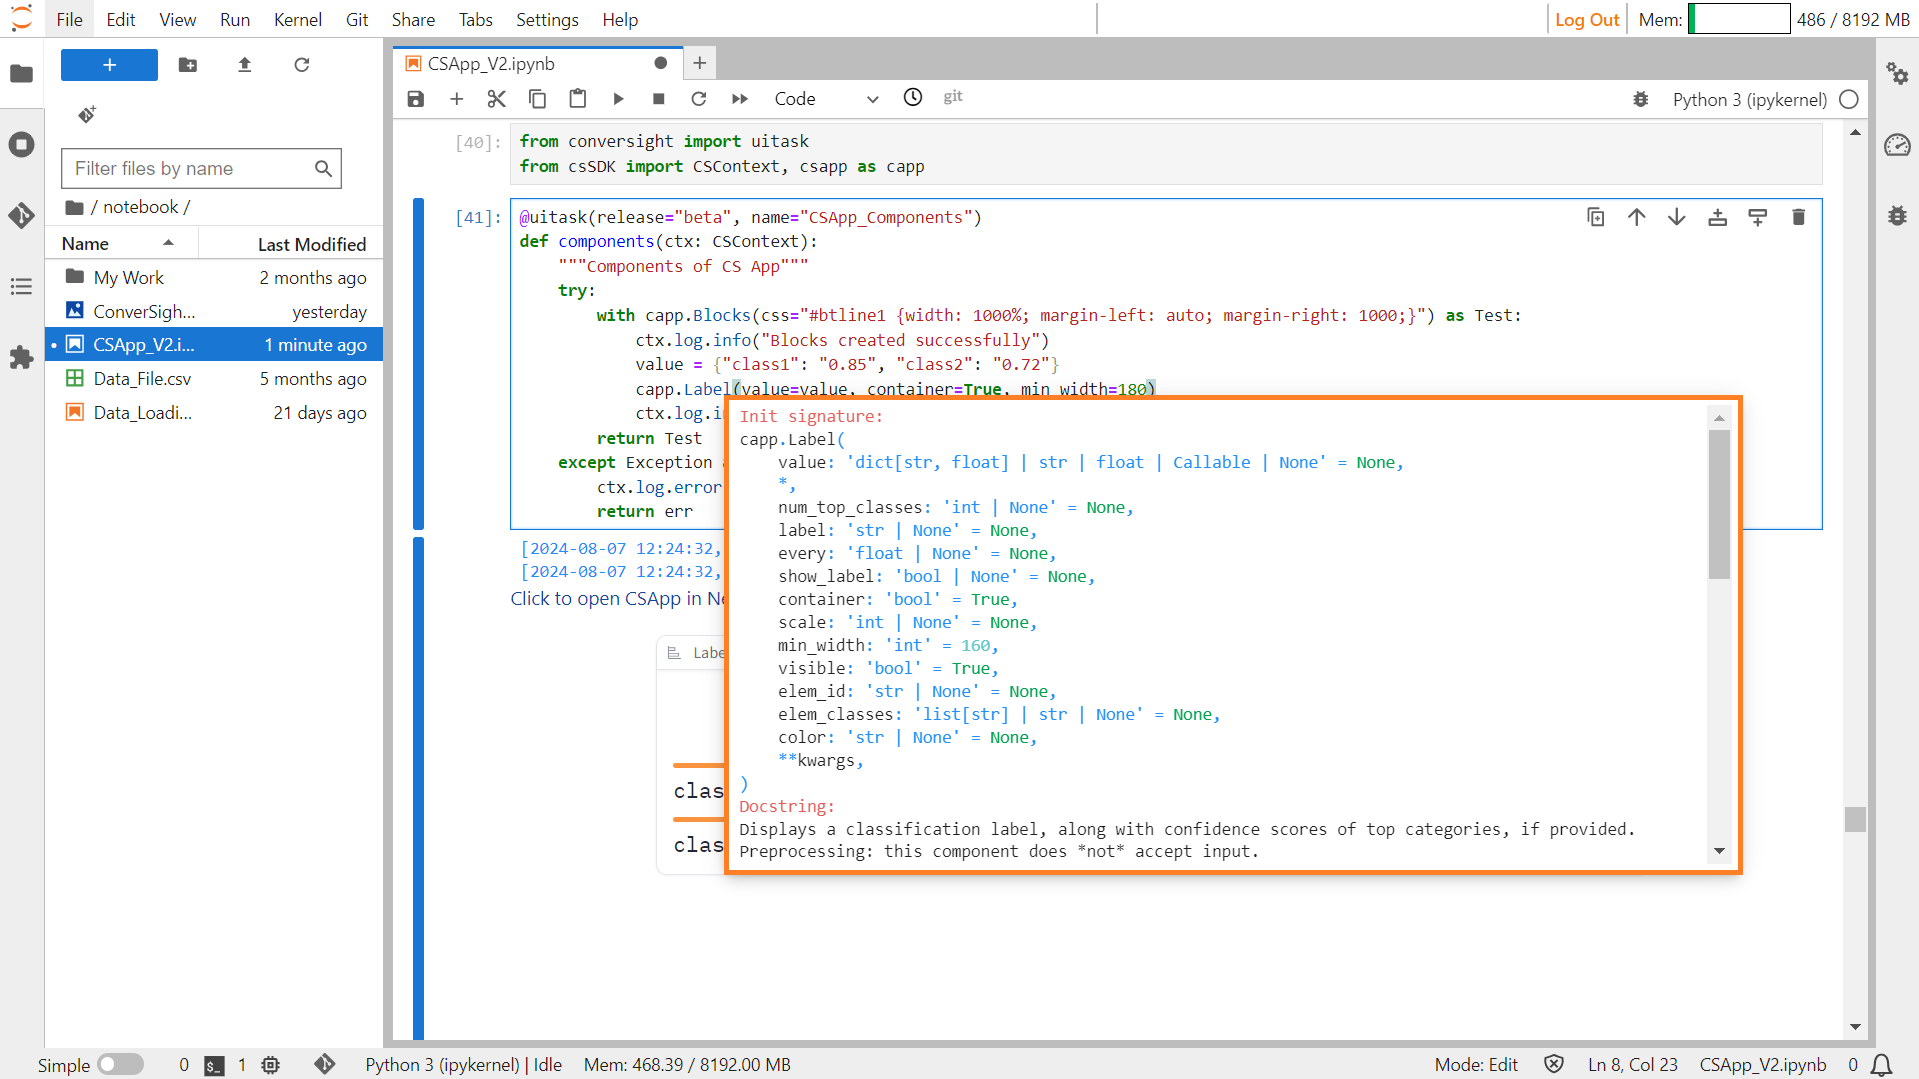
Task: Move the active cell up
Action: pos(1636,217)
